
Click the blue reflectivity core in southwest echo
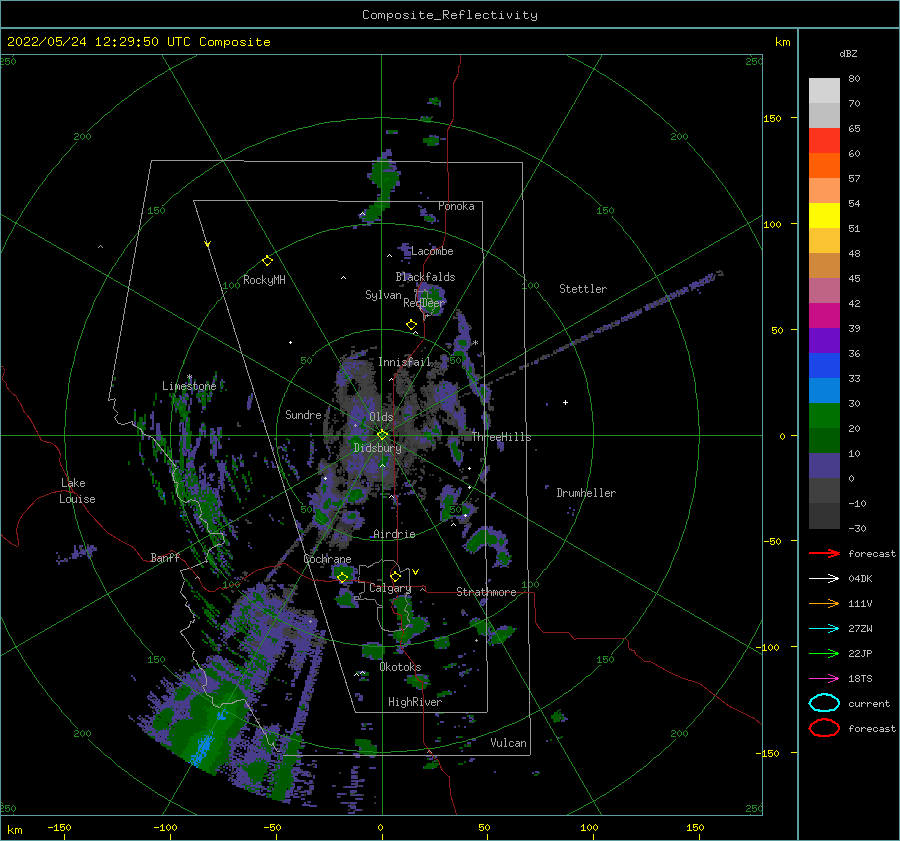(201, 747)
